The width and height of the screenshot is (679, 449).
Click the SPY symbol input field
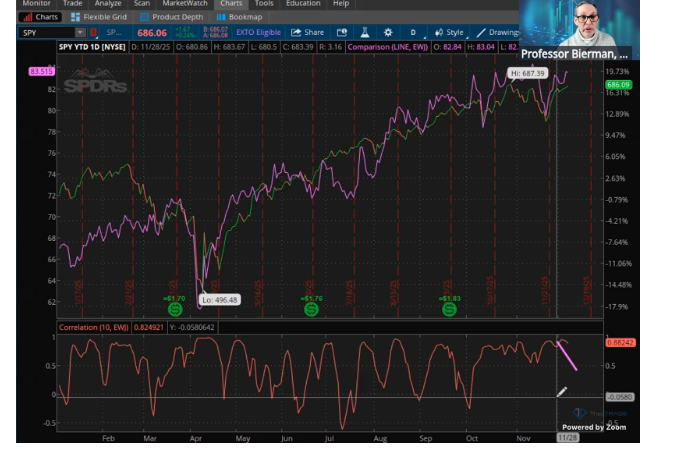point(45,33)
